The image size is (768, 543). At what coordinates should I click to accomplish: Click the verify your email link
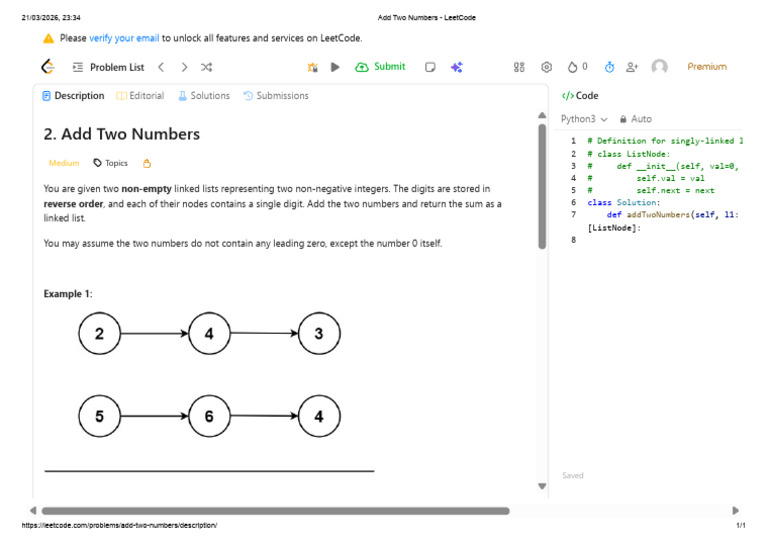point(124,38)
